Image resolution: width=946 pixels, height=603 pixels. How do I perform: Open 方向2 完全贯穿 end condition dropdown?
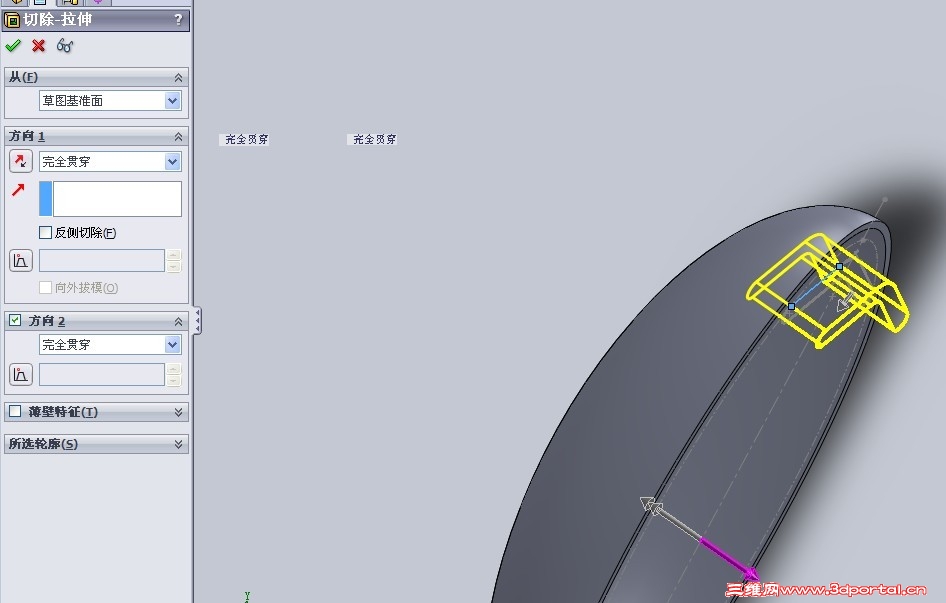coord(173,344)
